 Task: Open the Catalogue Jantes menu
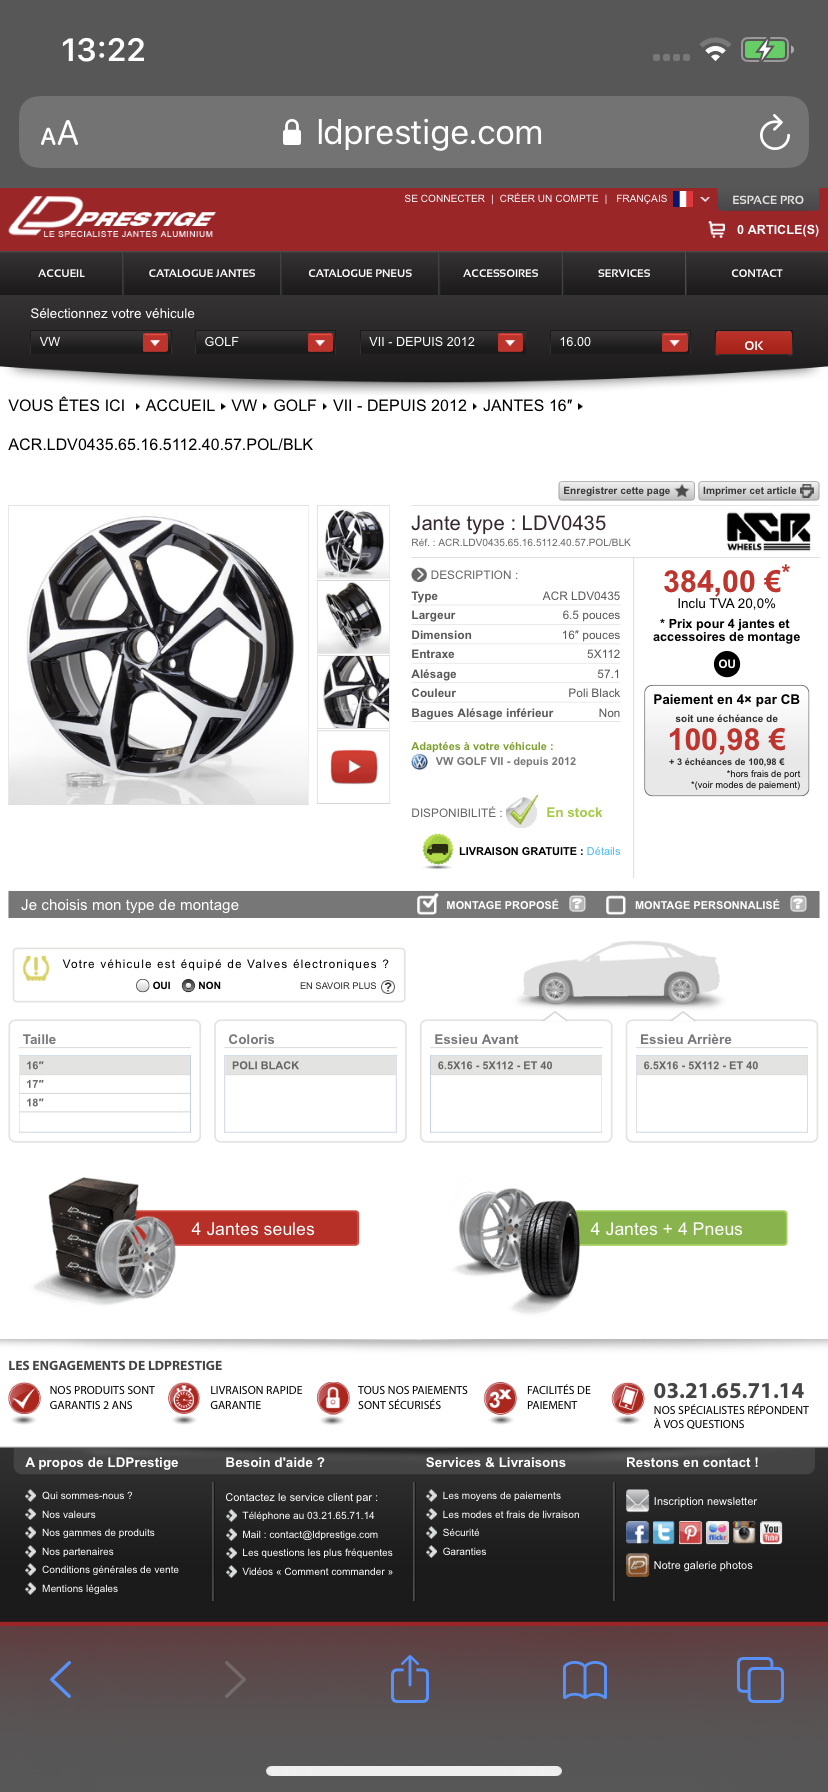coord(202,273)
